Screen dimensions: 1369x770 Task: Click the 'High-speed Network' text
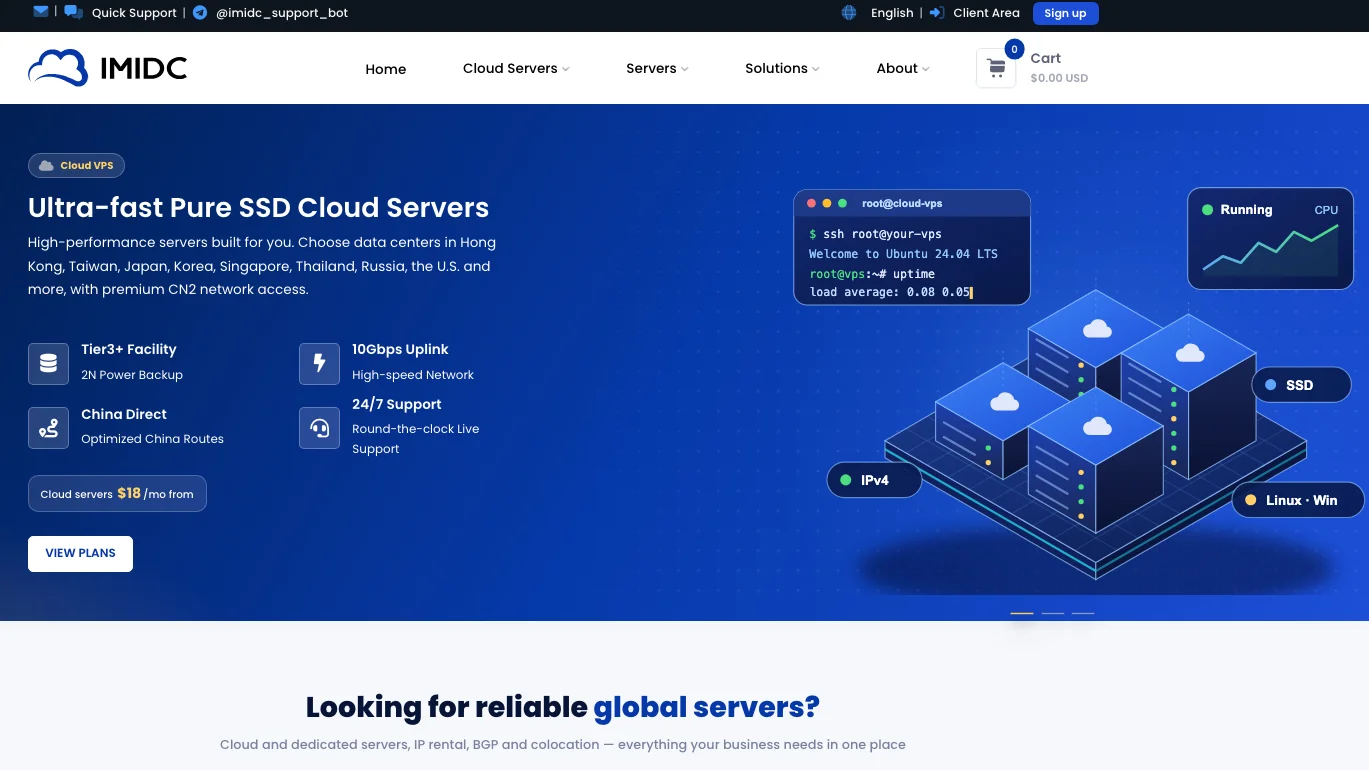click(x=413, y=375)
